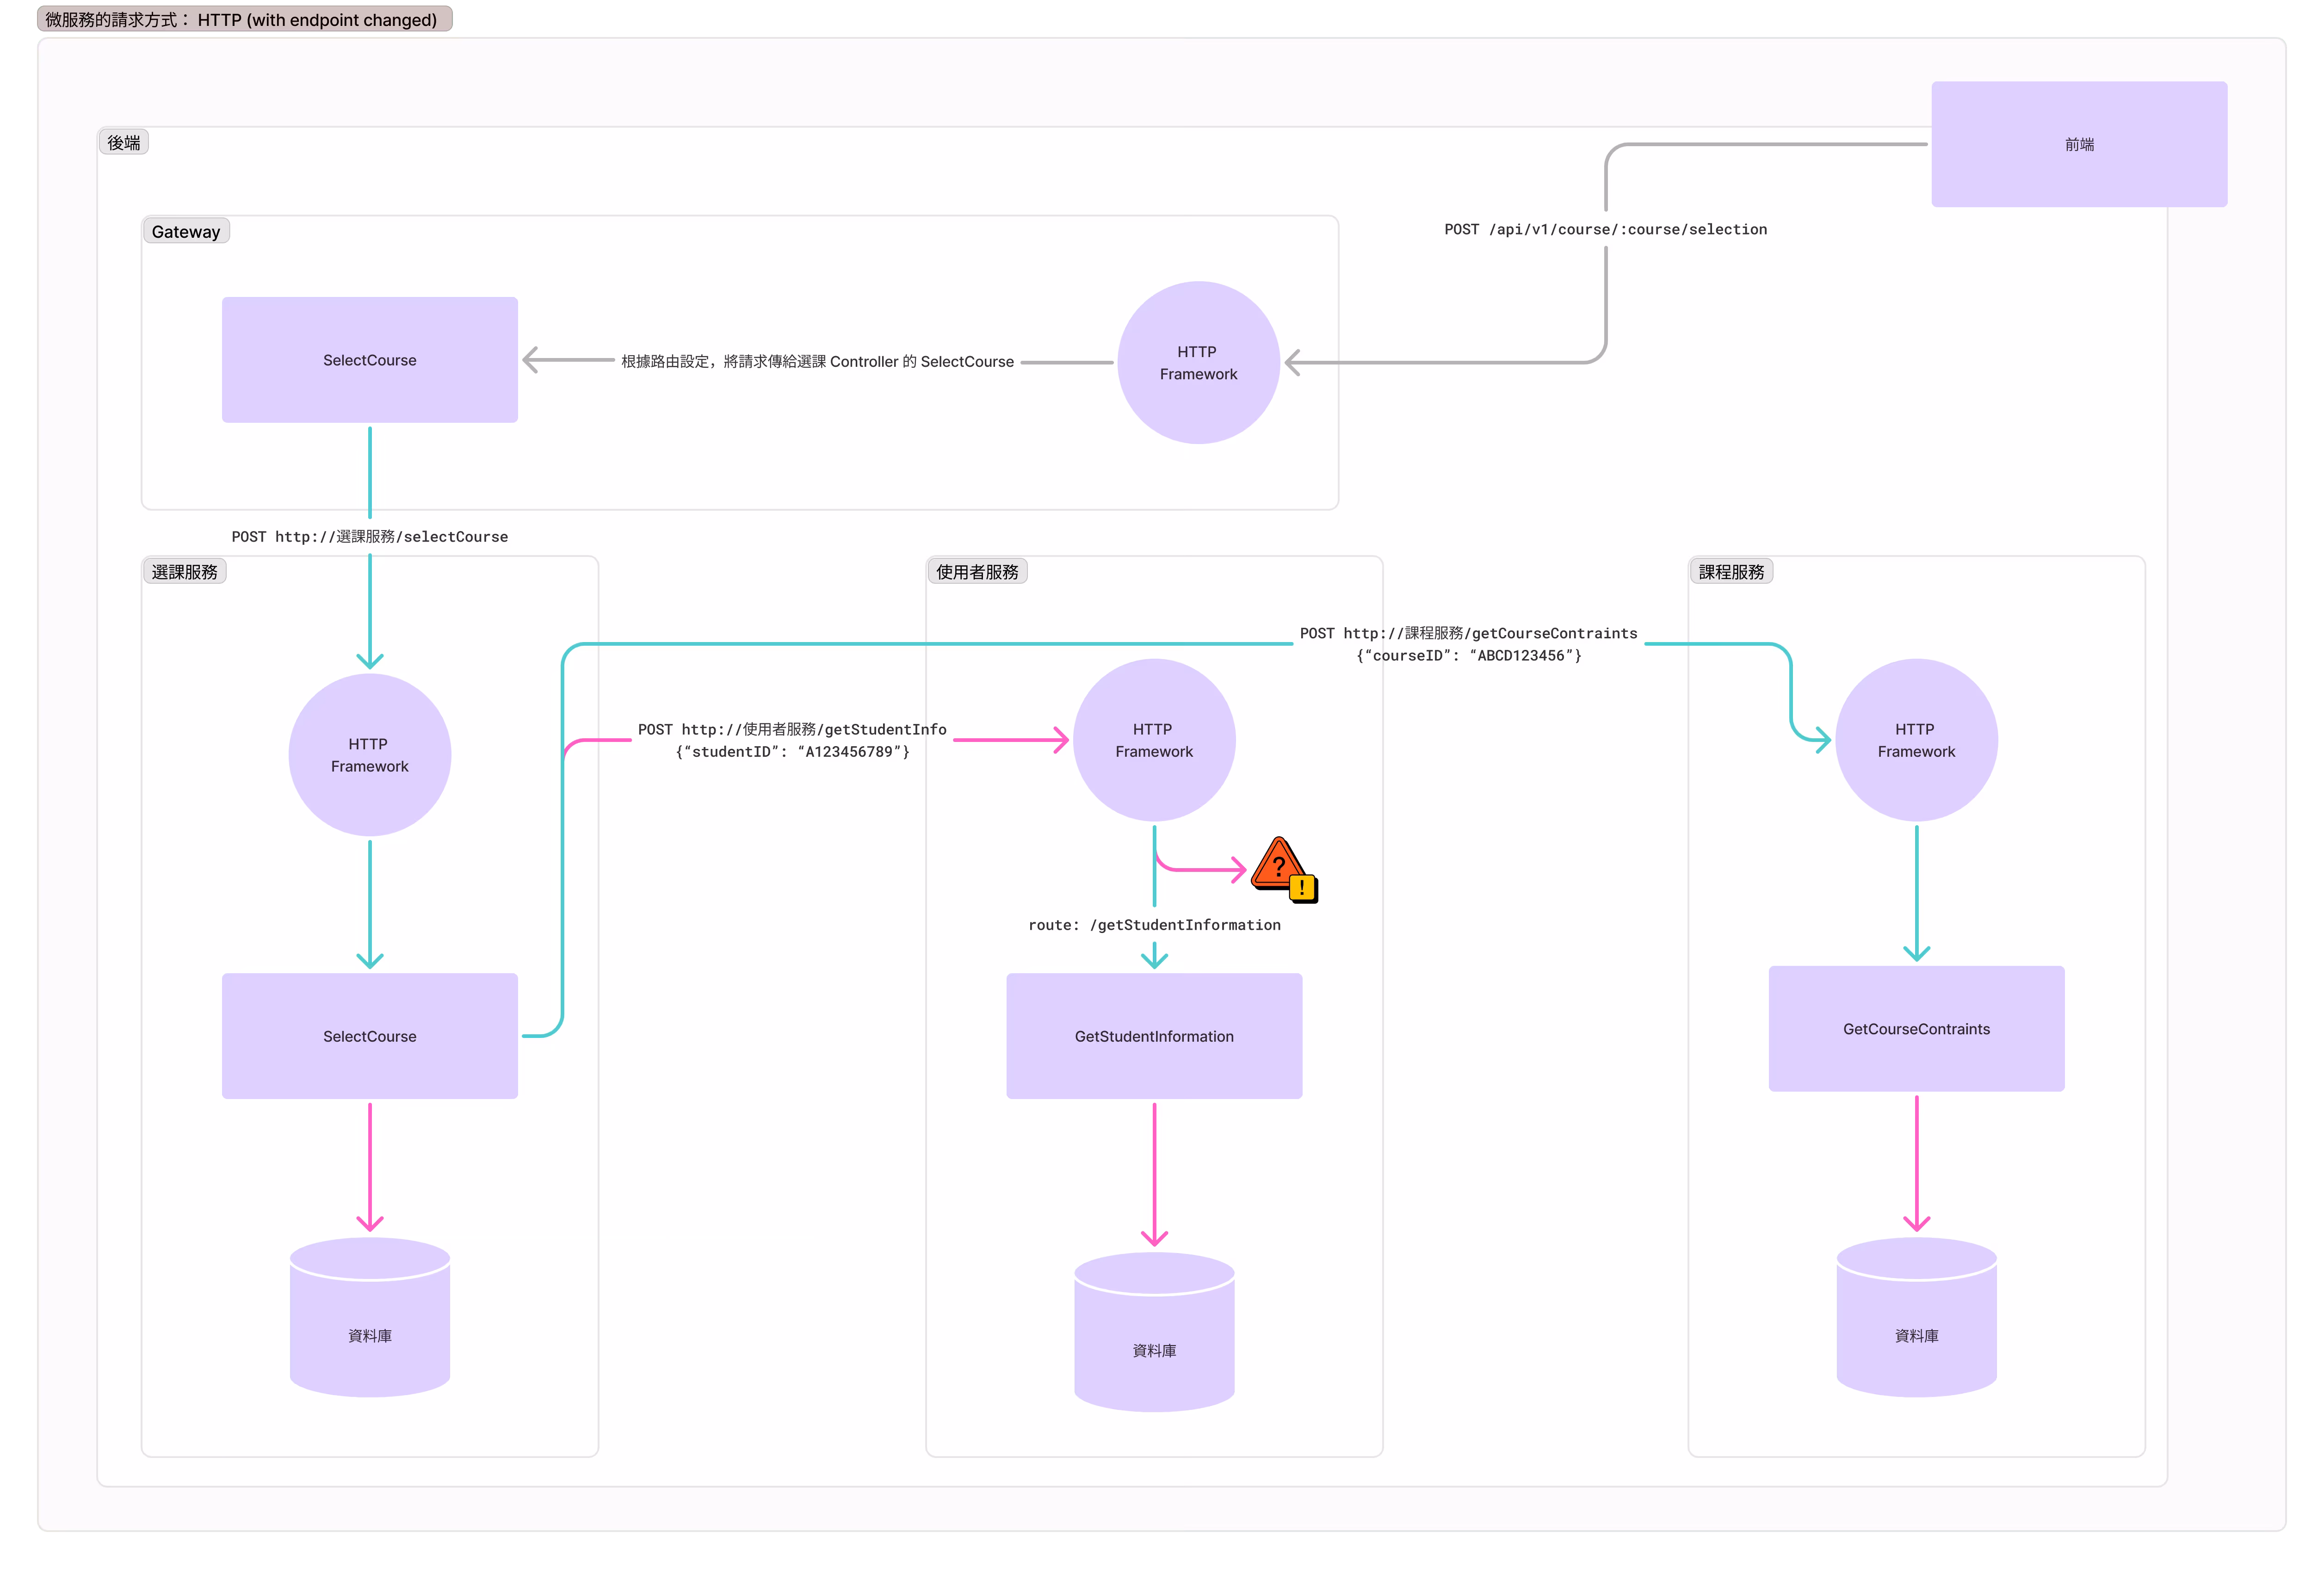Select the 使用者服務 資料庫 cylinder
The height and width of the screenshot is (1569, 2324).
click(x=1154, y=1332)
